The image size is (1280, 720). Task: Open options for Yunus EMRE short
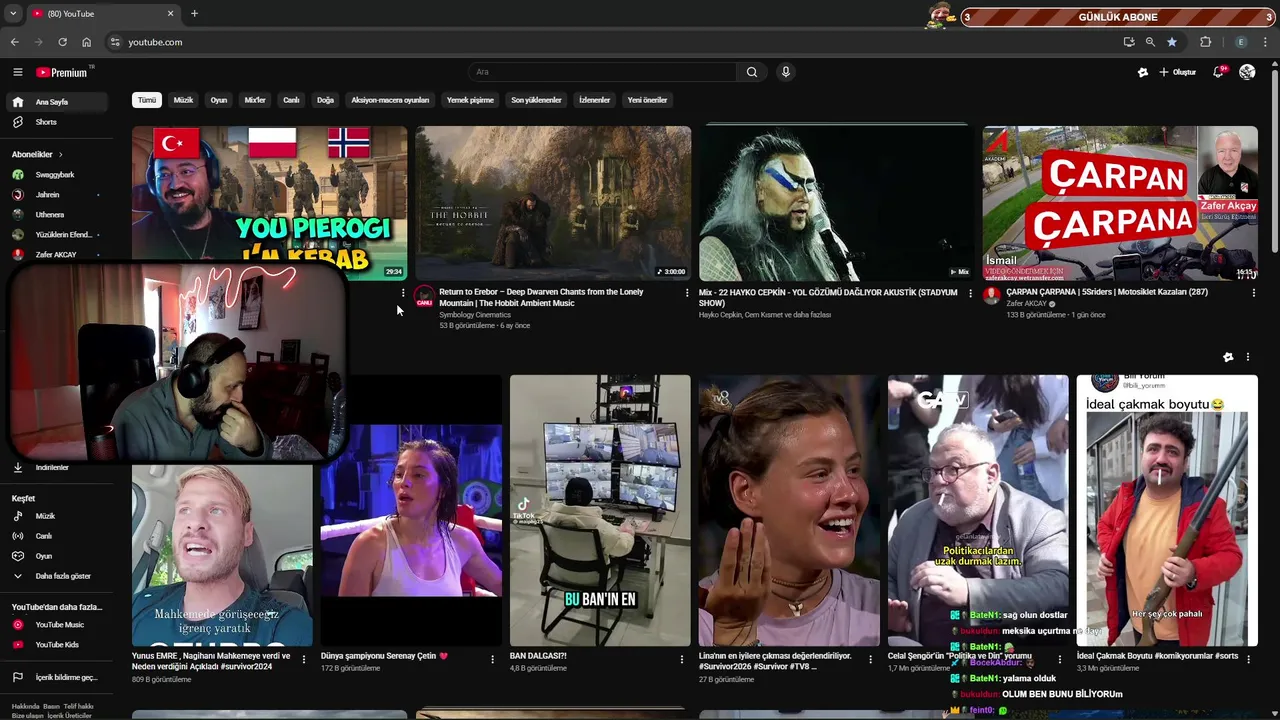click(x=303, y=659)
